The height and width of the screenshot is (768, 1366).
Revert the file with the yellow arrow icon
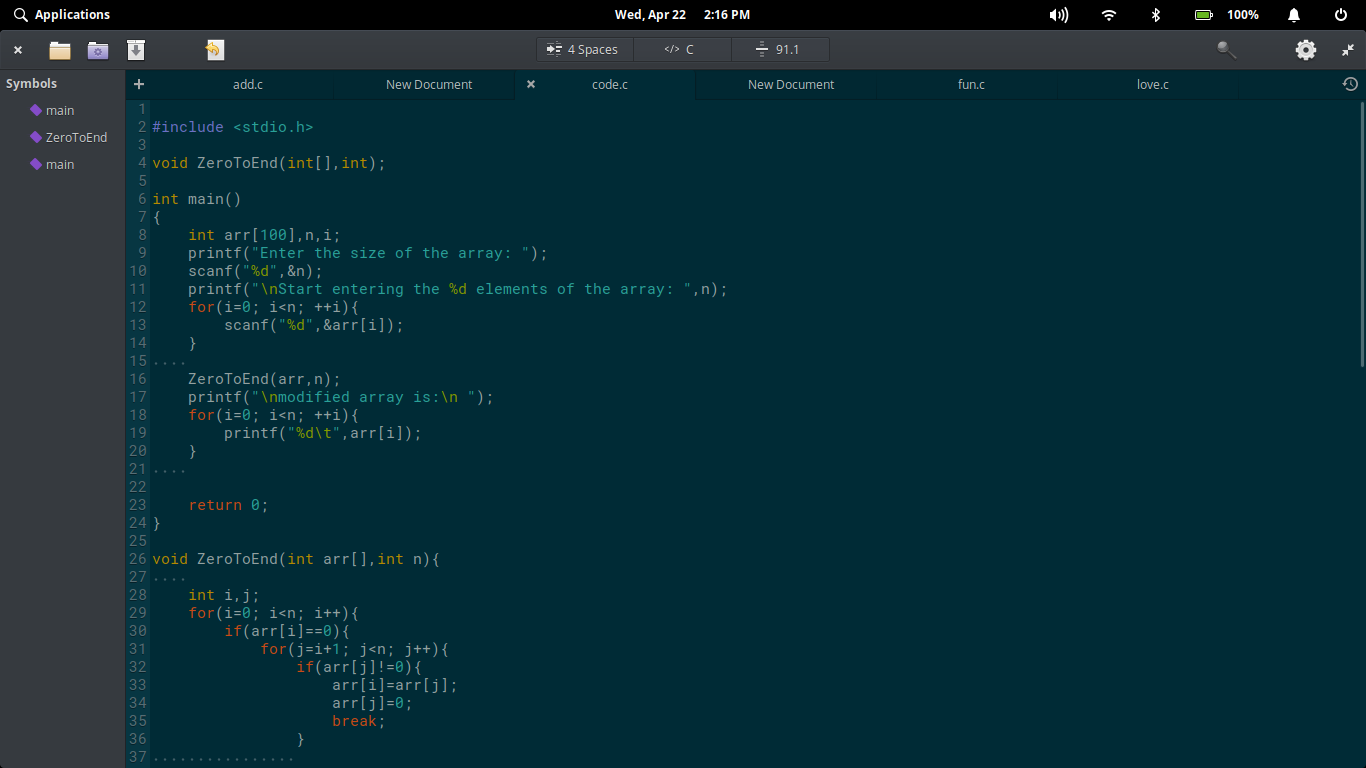(214, 50)
